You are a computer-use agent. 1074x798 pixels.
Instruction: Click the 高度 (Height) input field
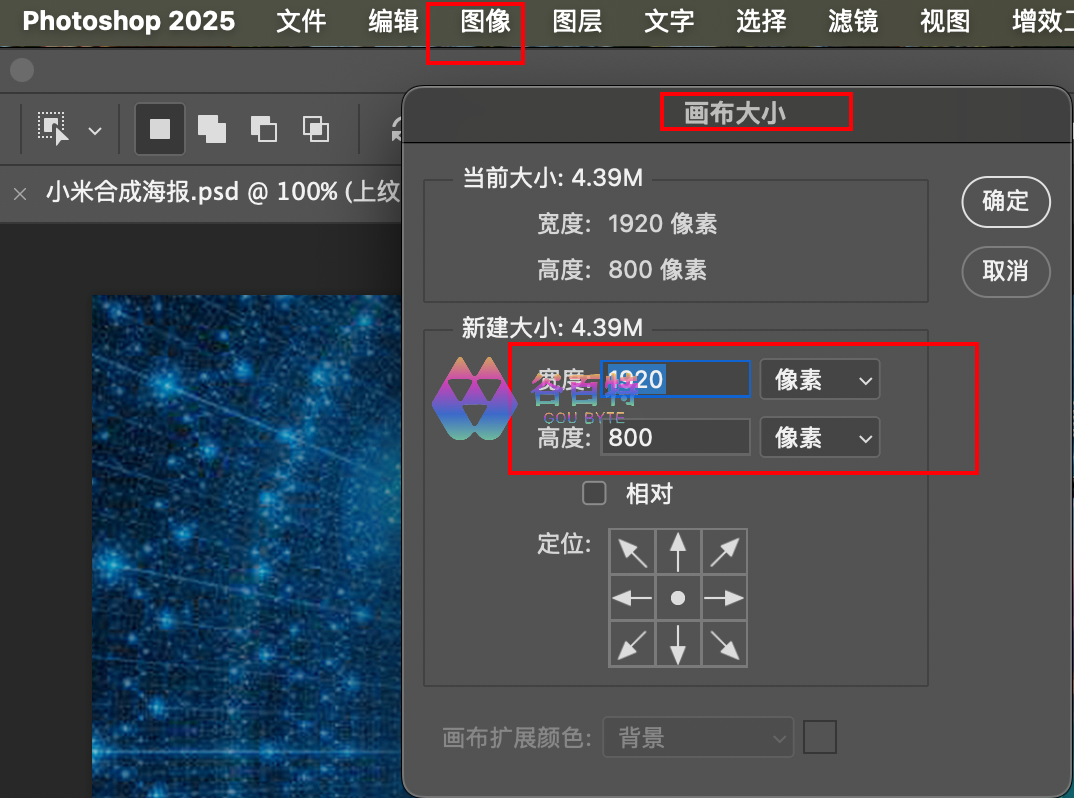pos(675,438)
